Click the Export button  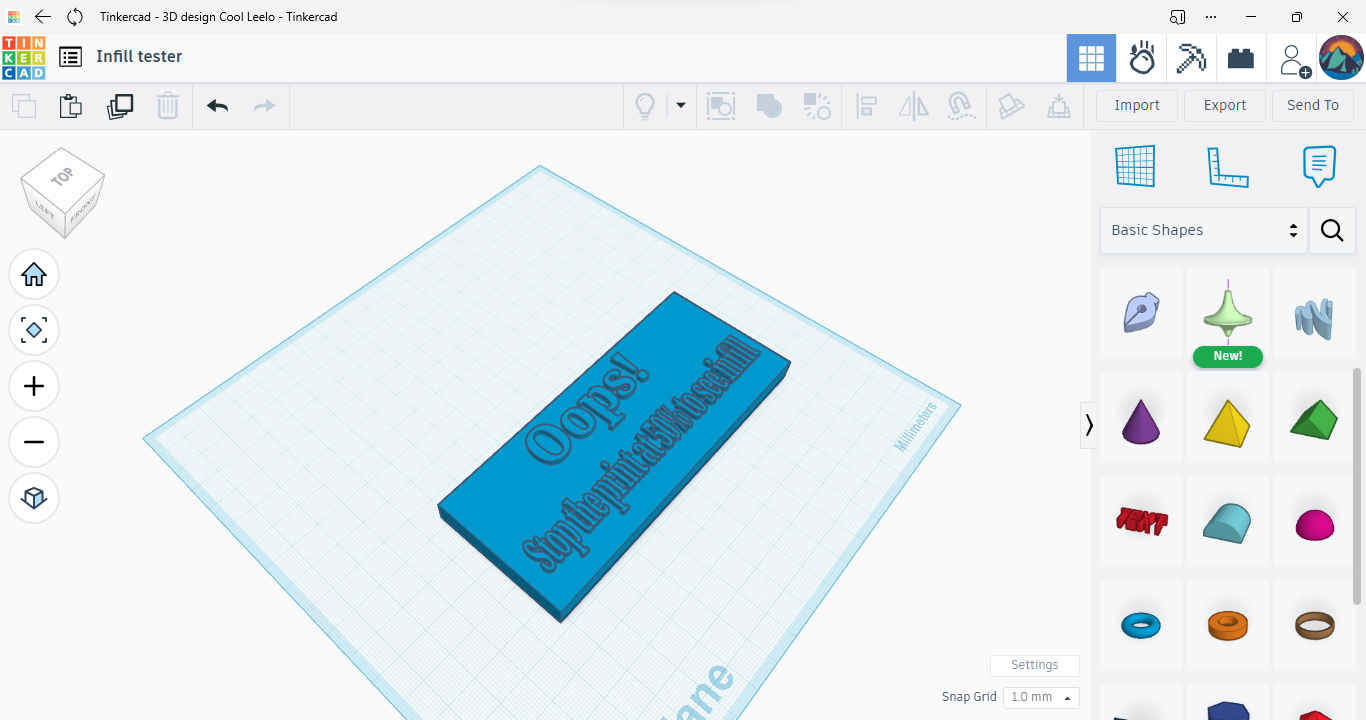[x=1225, y=105]
